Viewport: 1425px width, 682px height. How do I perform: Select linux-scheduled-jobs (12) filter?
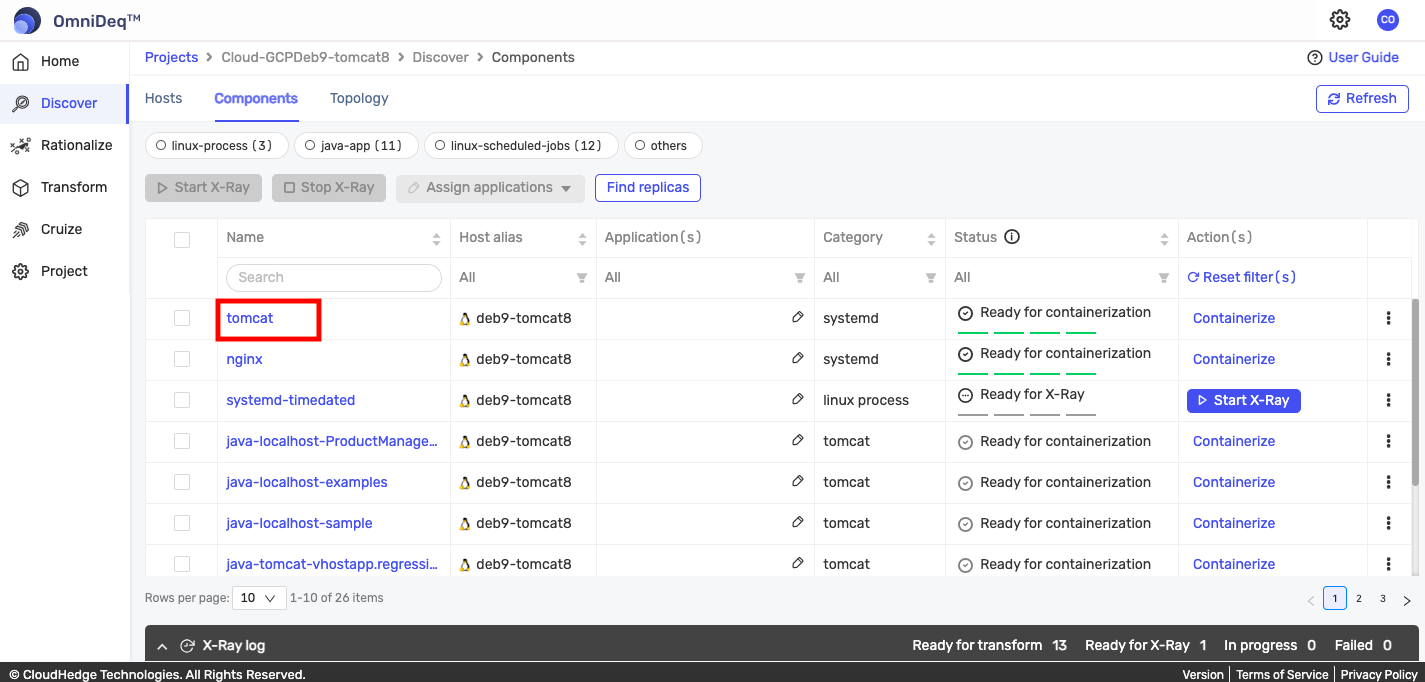pos(521,146)
